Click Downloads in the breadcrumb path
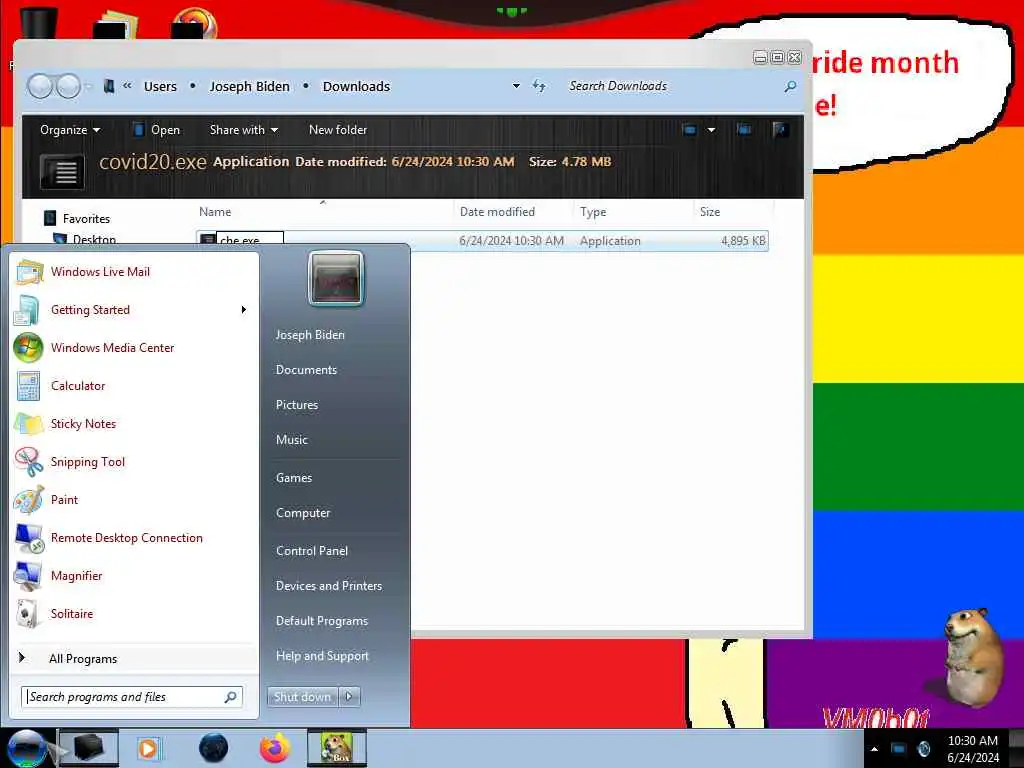1024x768 pixels. tap(356, 86)
